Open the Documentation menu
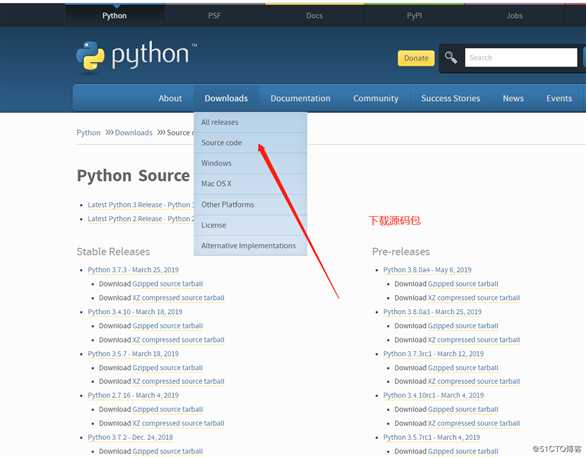Viewport: 586px width, 457px height. pyautogui.click(x=300, y=98)
